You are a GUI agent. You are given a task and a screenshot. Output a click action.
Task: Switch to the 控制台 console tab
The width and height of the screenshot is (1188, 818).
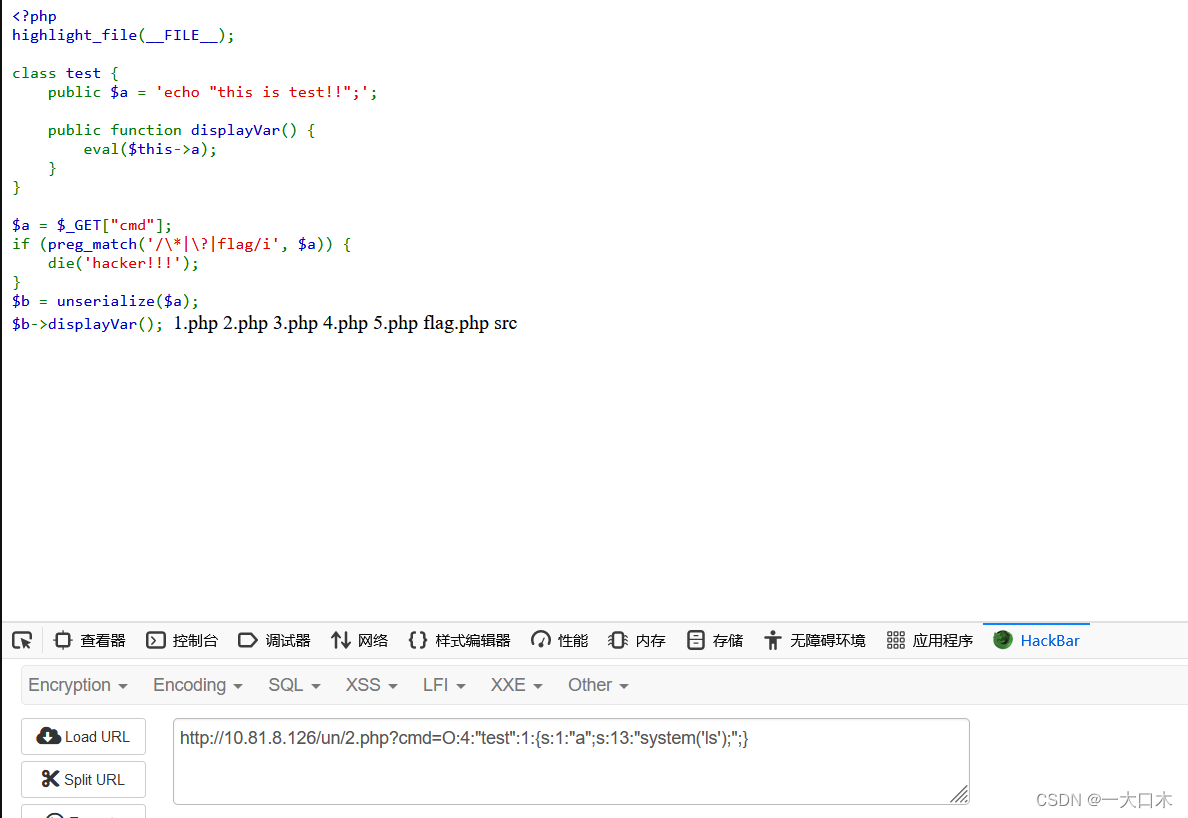[182, 641]
